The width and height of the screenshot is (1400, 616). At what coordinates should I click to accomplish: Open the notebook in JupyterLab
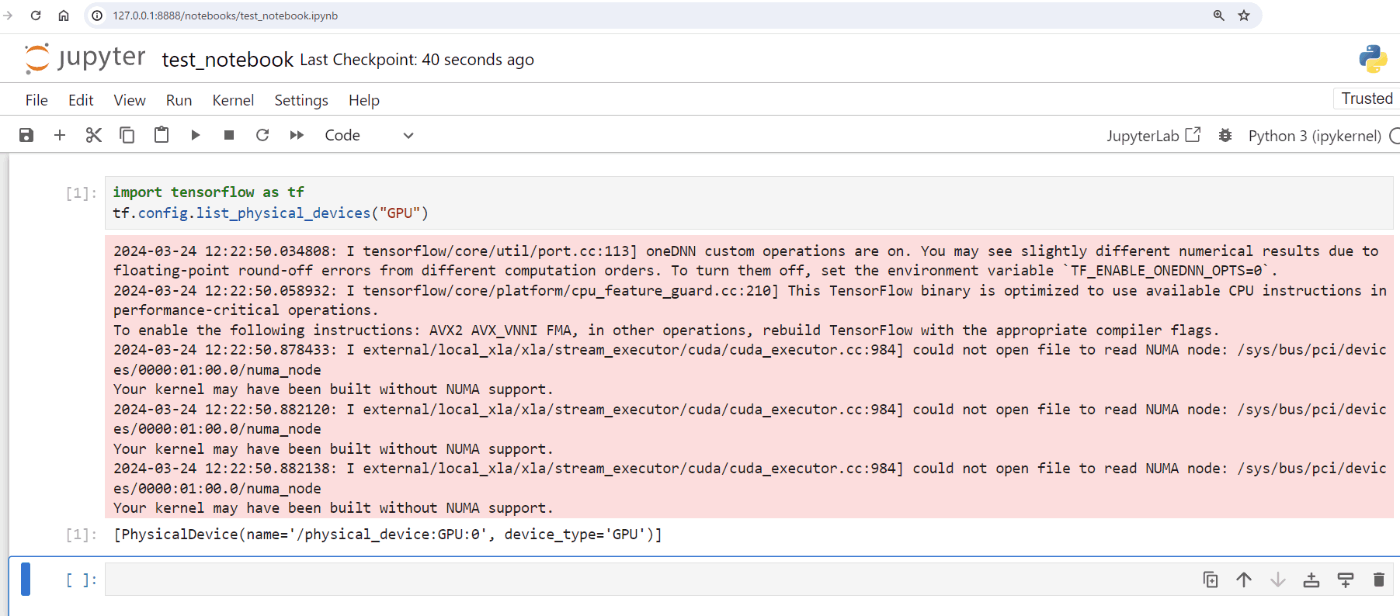1154,135
